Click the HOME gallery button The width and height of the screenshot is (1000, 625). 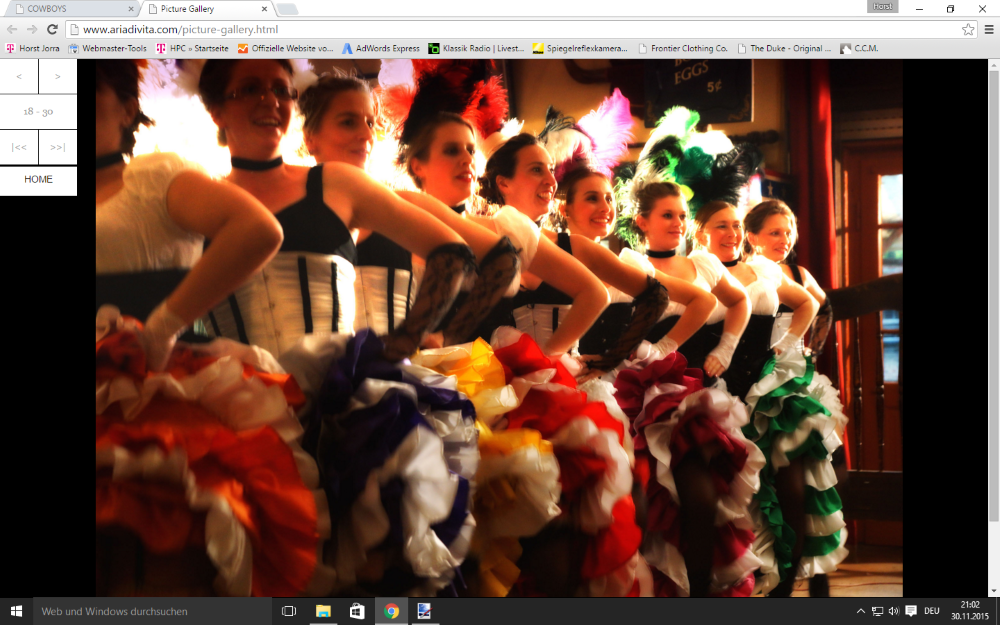38,180
